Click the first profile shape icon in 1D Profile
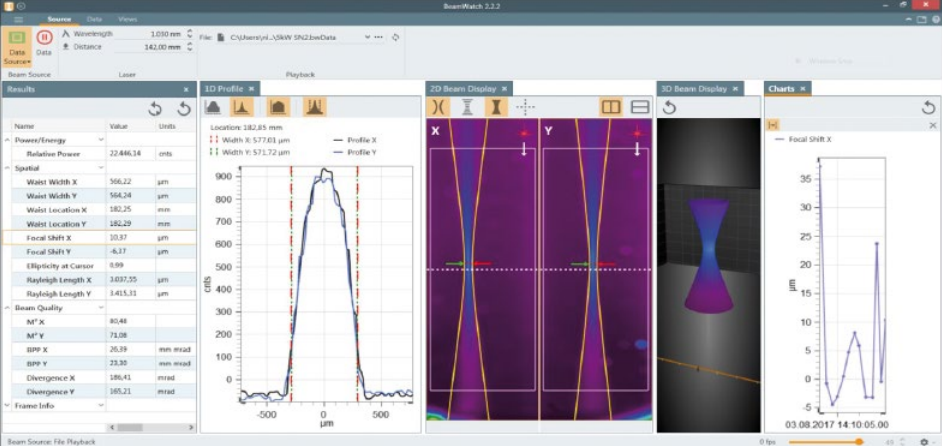 pyautogui.click(x=213, y=107)
